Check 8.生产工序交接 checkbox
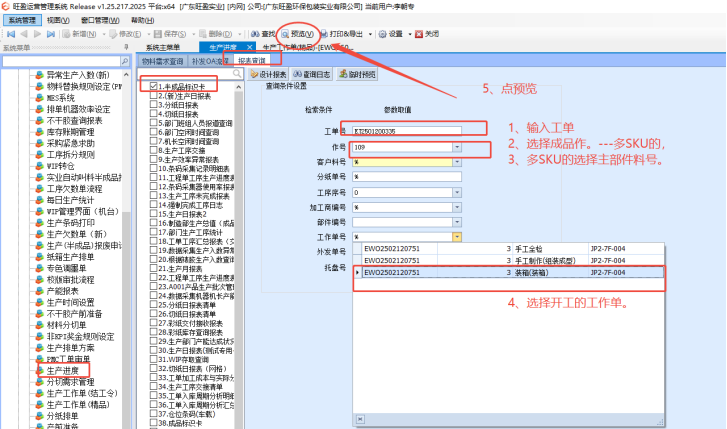 (153, 150)
